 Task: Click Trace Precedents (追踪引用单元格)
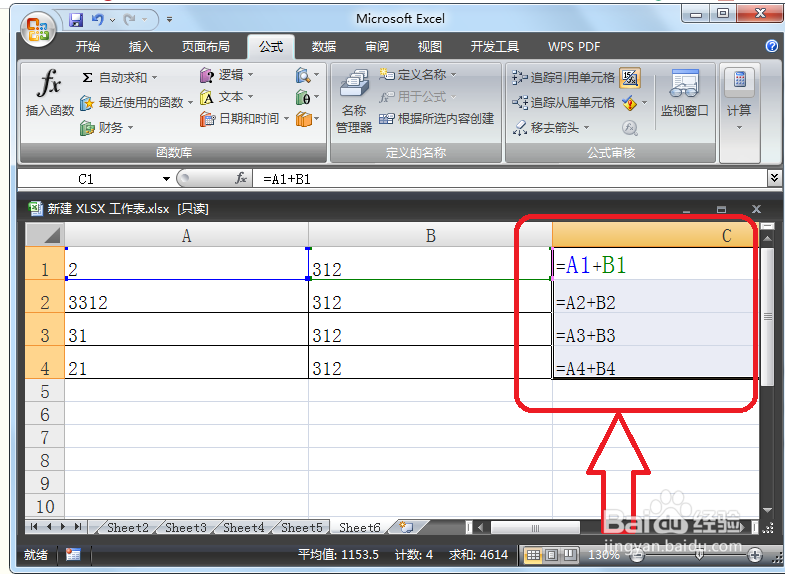[563, 78]
